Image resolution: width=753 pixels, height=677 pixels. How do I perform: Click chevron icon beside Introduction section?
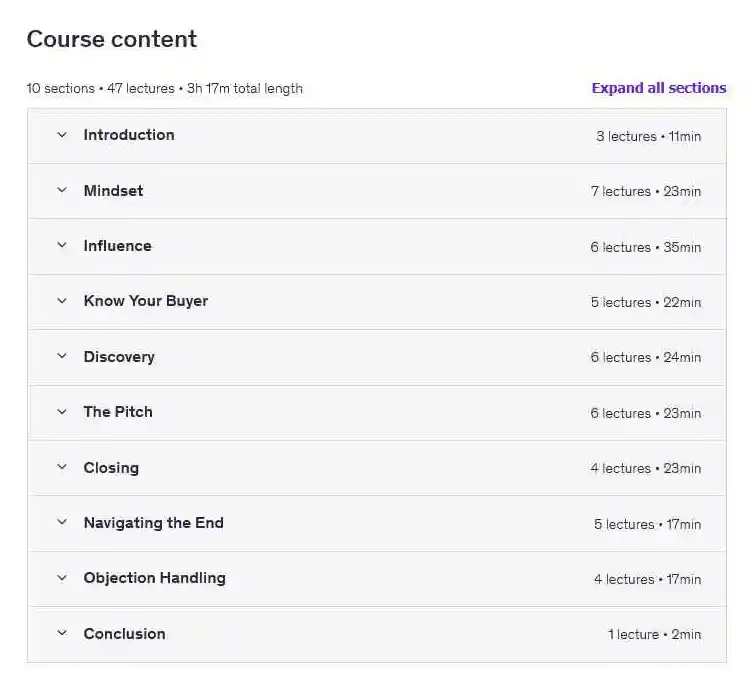click(62, 135)
